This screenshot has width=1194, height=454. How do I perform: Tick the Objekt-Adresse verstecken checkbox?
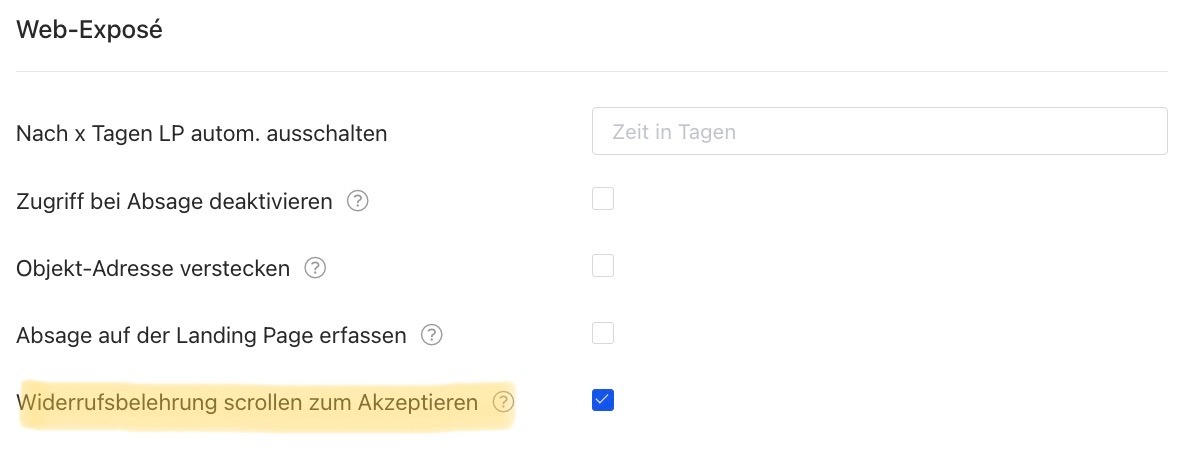point(603,266)
